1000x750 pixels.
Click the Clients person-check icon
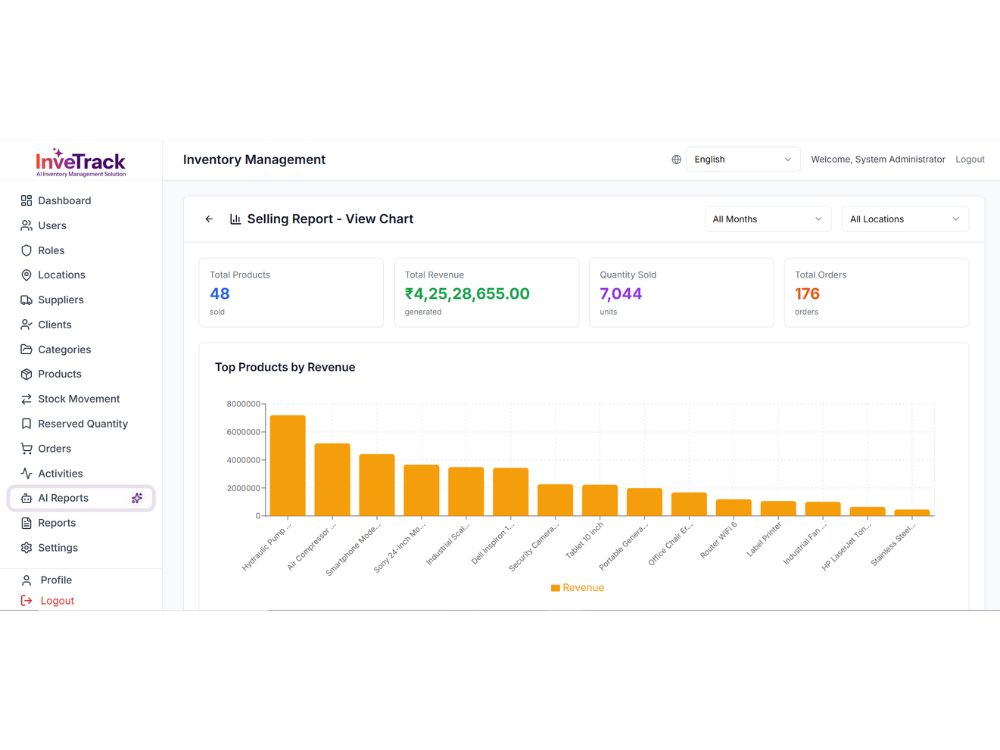tap(26, 325)
